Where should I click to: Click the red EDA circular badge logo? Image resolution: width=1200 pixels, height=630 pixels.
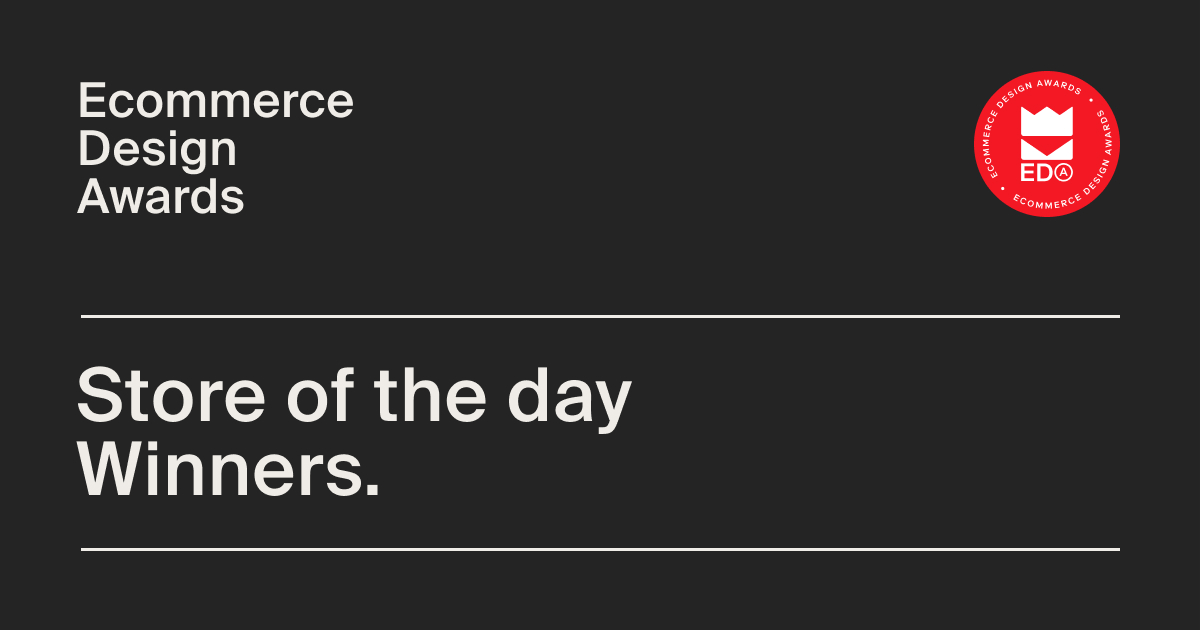click(1047, 145)
